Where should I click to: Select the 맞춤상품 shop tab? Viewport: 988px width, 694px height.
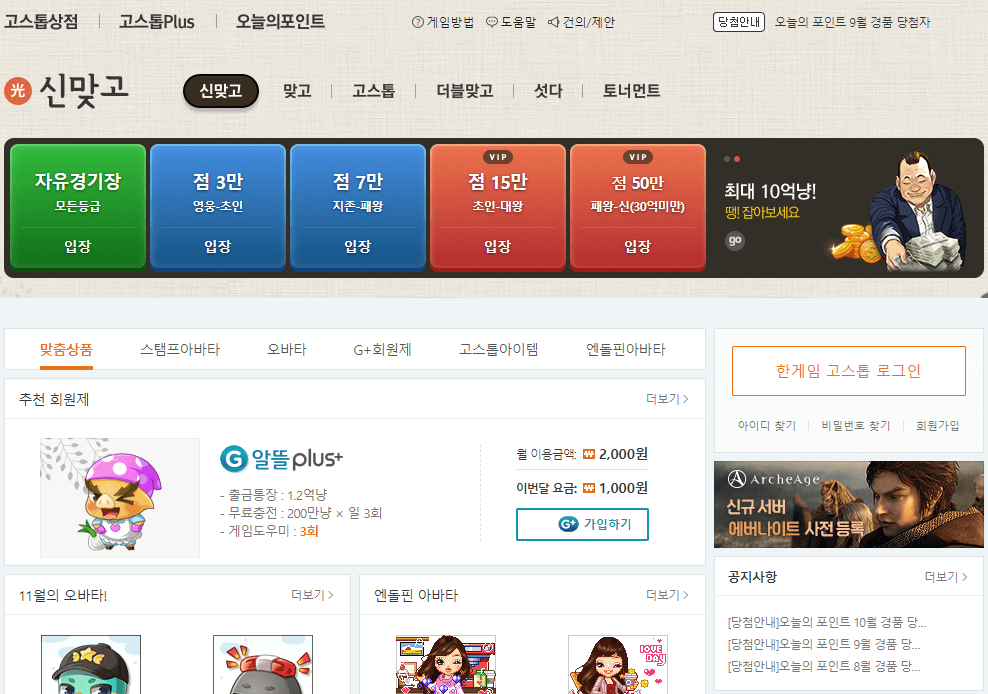tap(66, 349)
